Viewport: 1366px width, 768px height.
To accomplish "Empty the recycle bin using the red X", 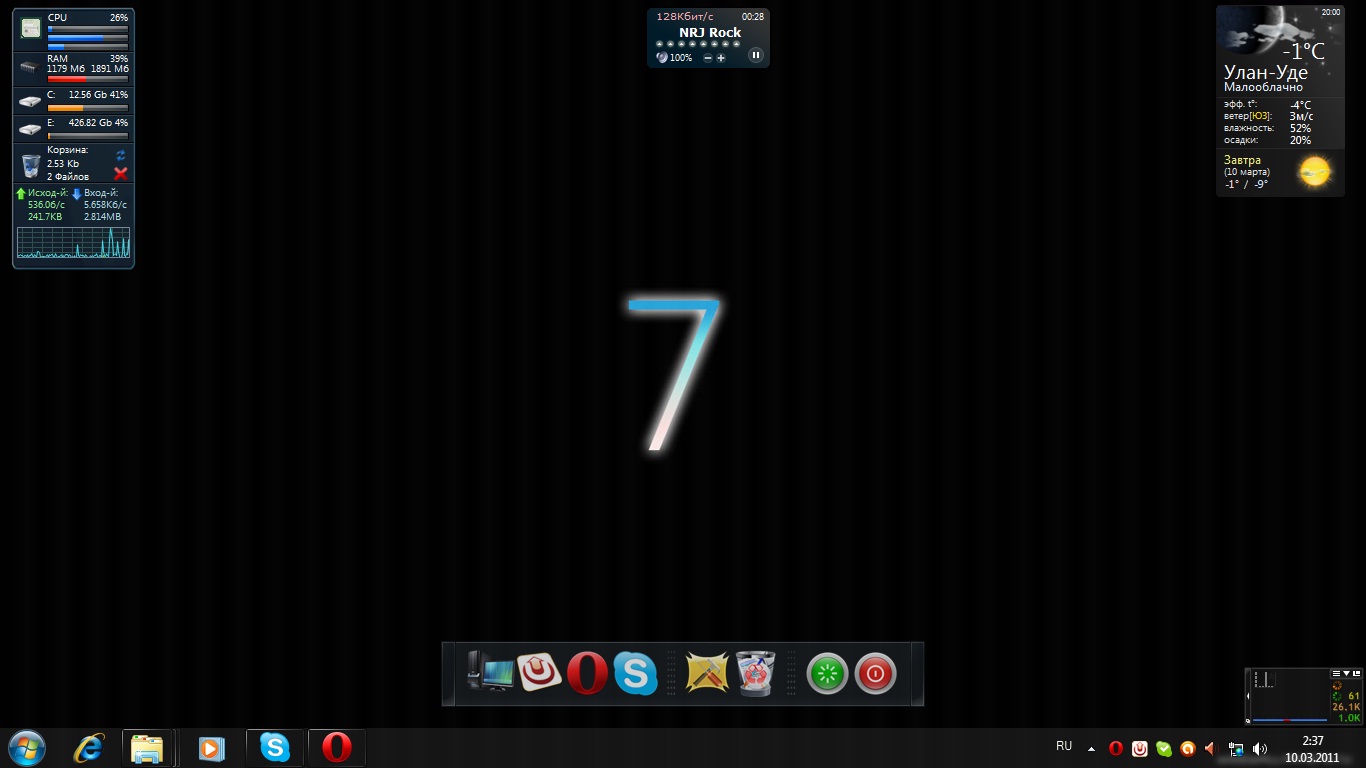I will (x=121, y=174).
